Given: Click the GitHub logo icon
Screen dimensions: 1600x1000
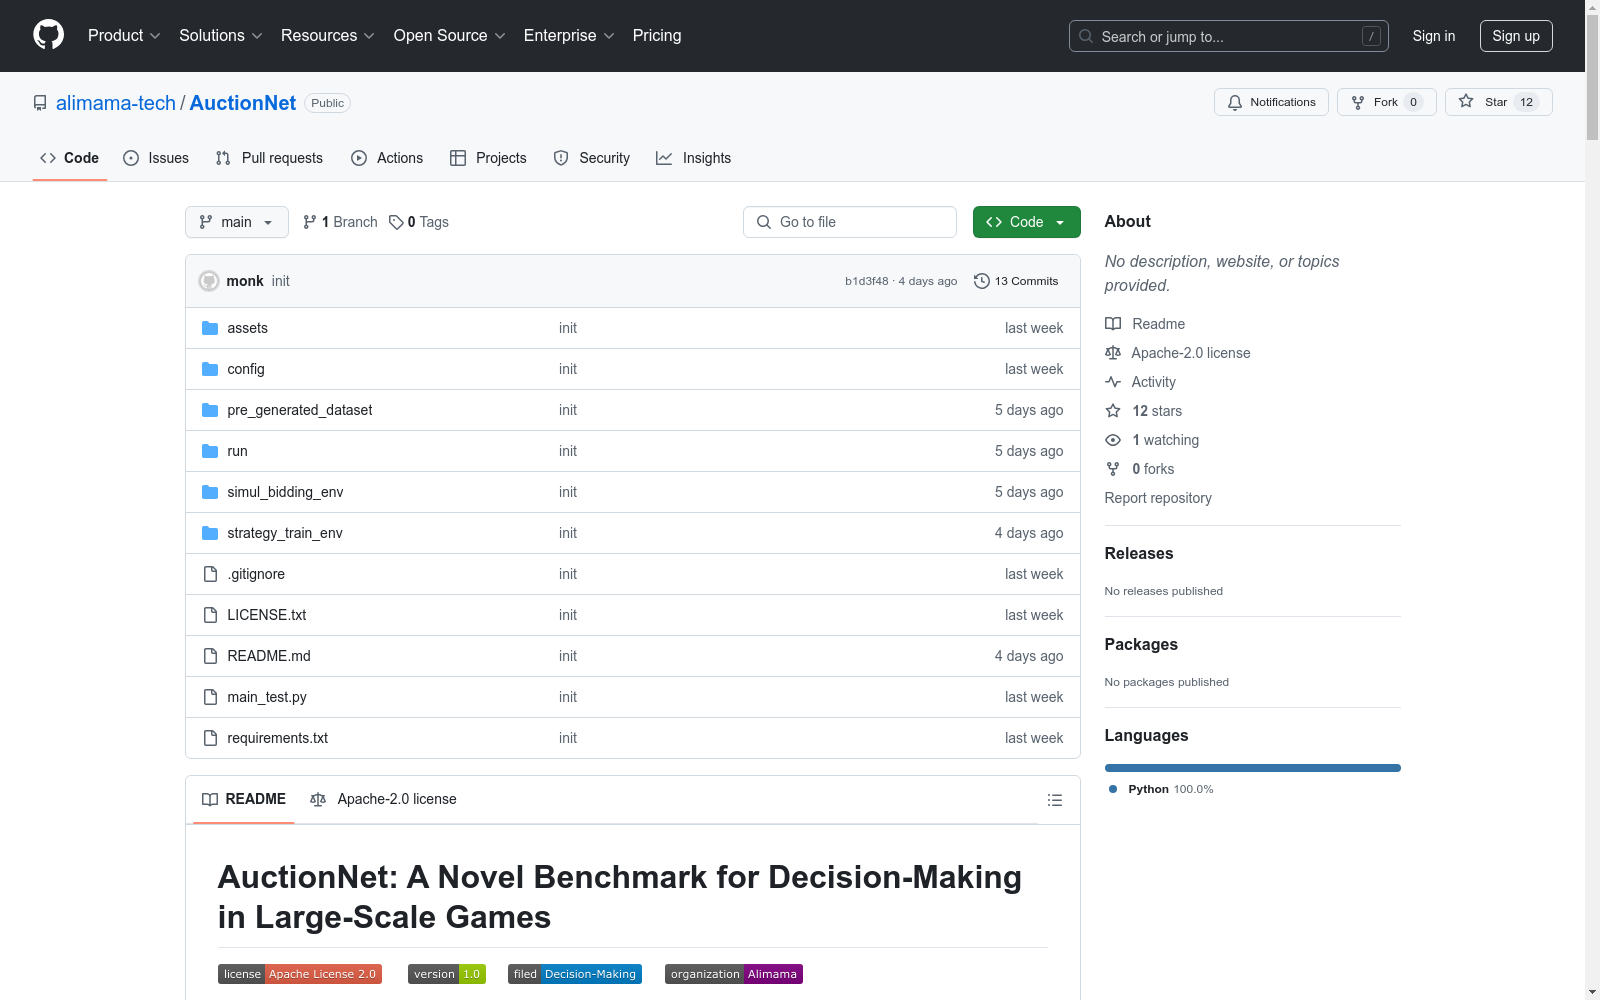Looking at the screenshot, I should pos(48,35).
